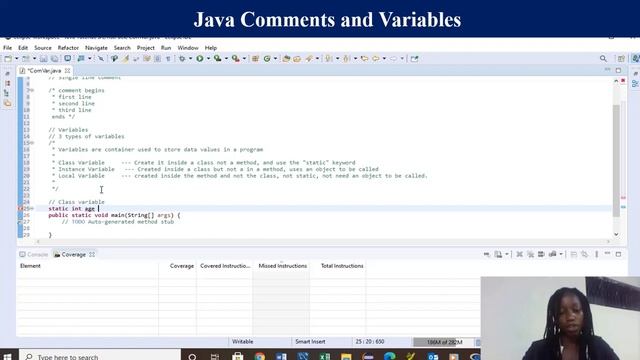640x360 pixels.
Task: Click the Debug bug icon
Action: 182,59
